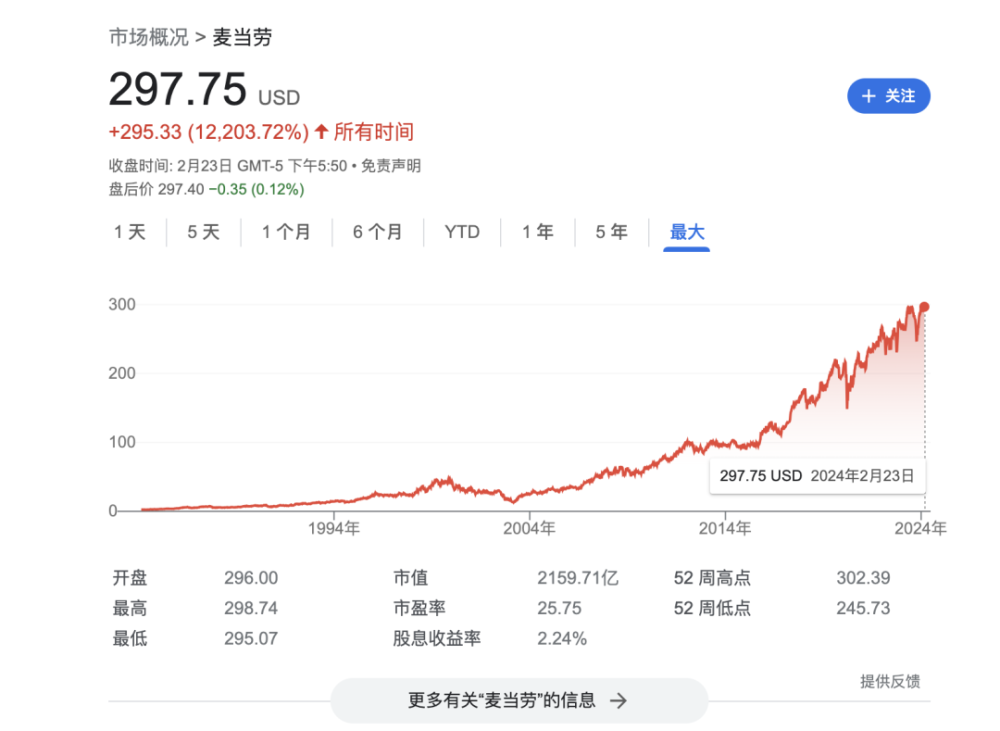Viewport: 1000px width, 731px height.
Task: Click the arrow icon in more-info button
Action: [619, 701]
